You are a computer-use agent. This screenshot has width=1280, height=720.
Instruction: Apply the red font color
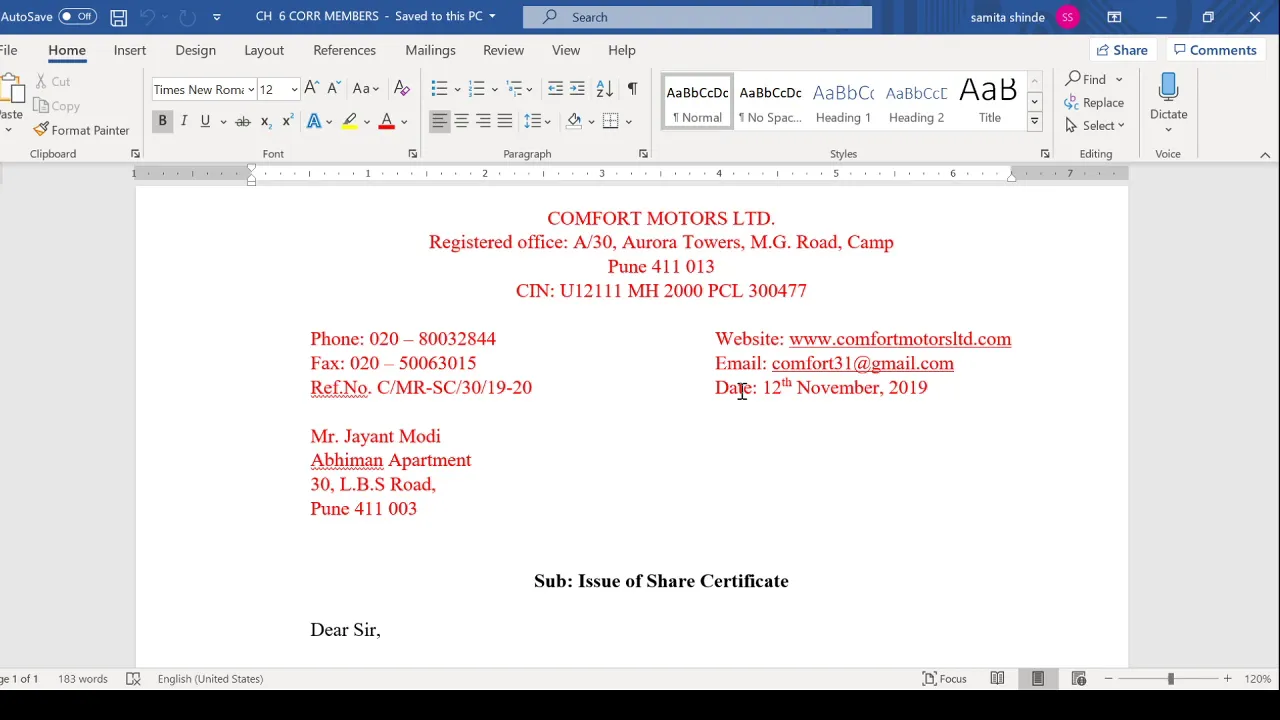[x=386, y=121]
